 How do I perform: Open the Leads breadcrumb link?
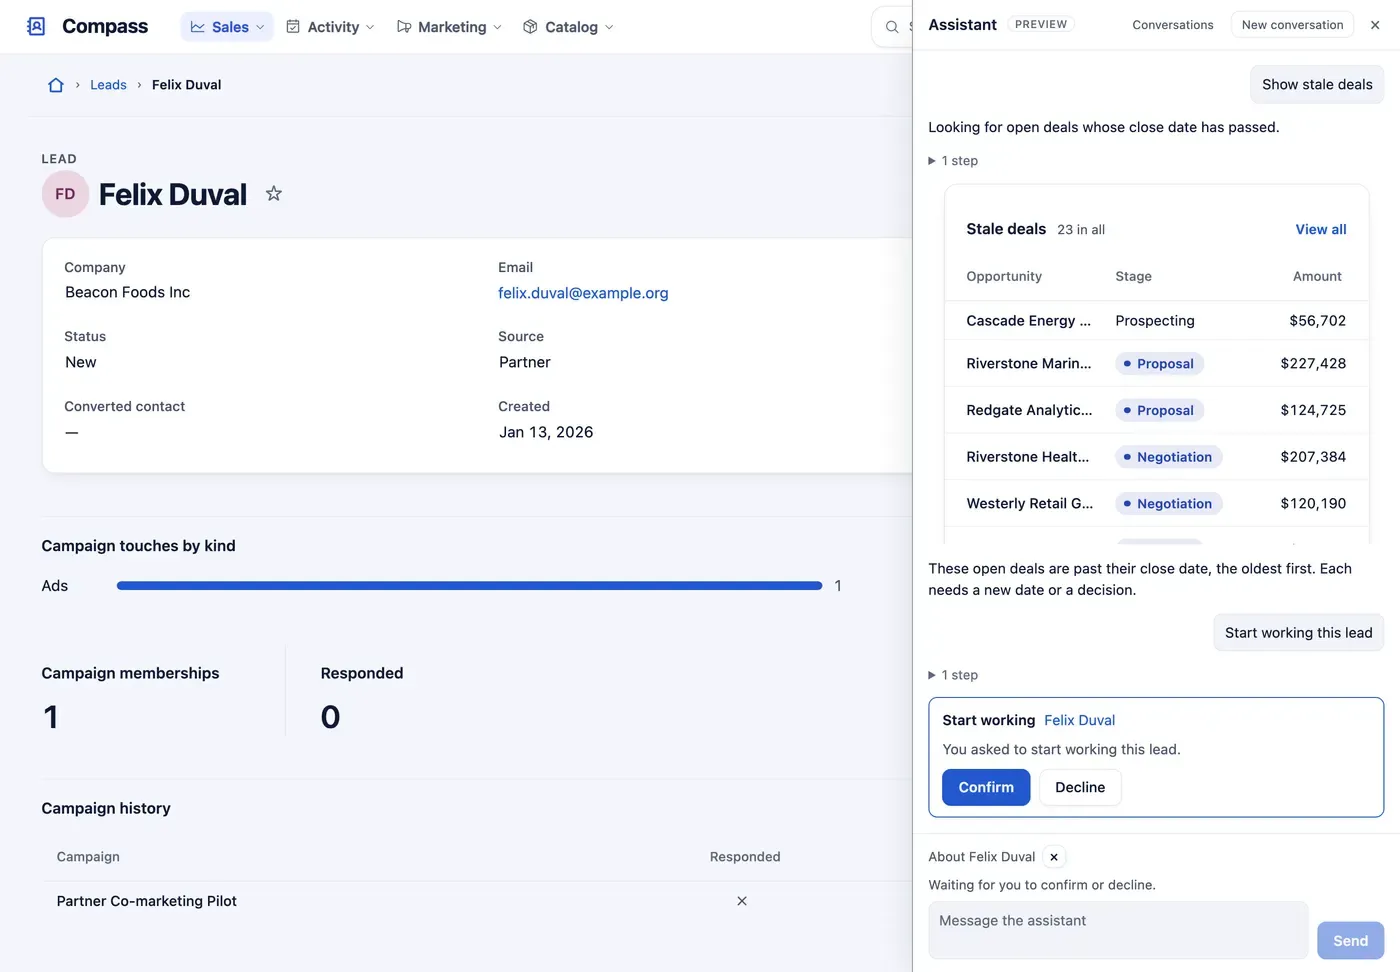(108, 85)
